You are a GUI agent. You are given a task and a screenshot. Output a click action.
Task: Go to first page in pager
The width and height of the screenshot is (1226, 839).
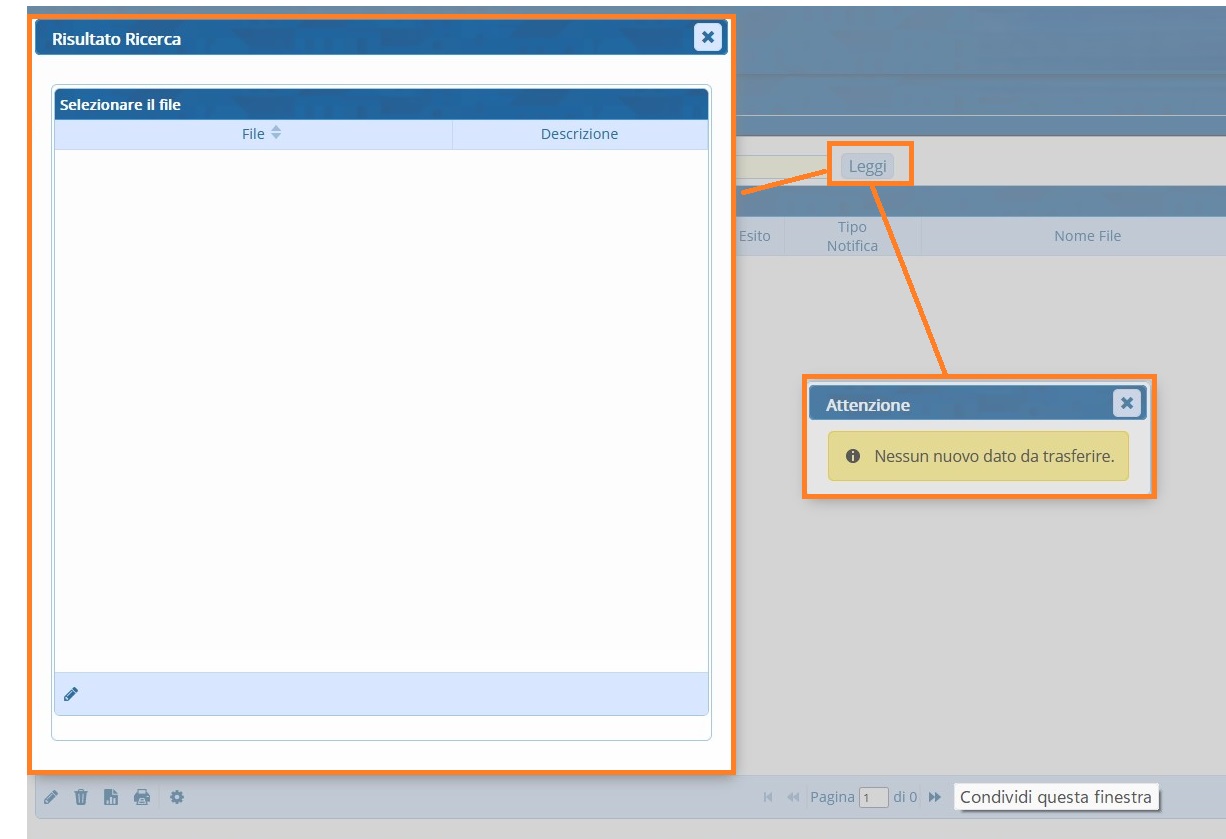point(768,797)
